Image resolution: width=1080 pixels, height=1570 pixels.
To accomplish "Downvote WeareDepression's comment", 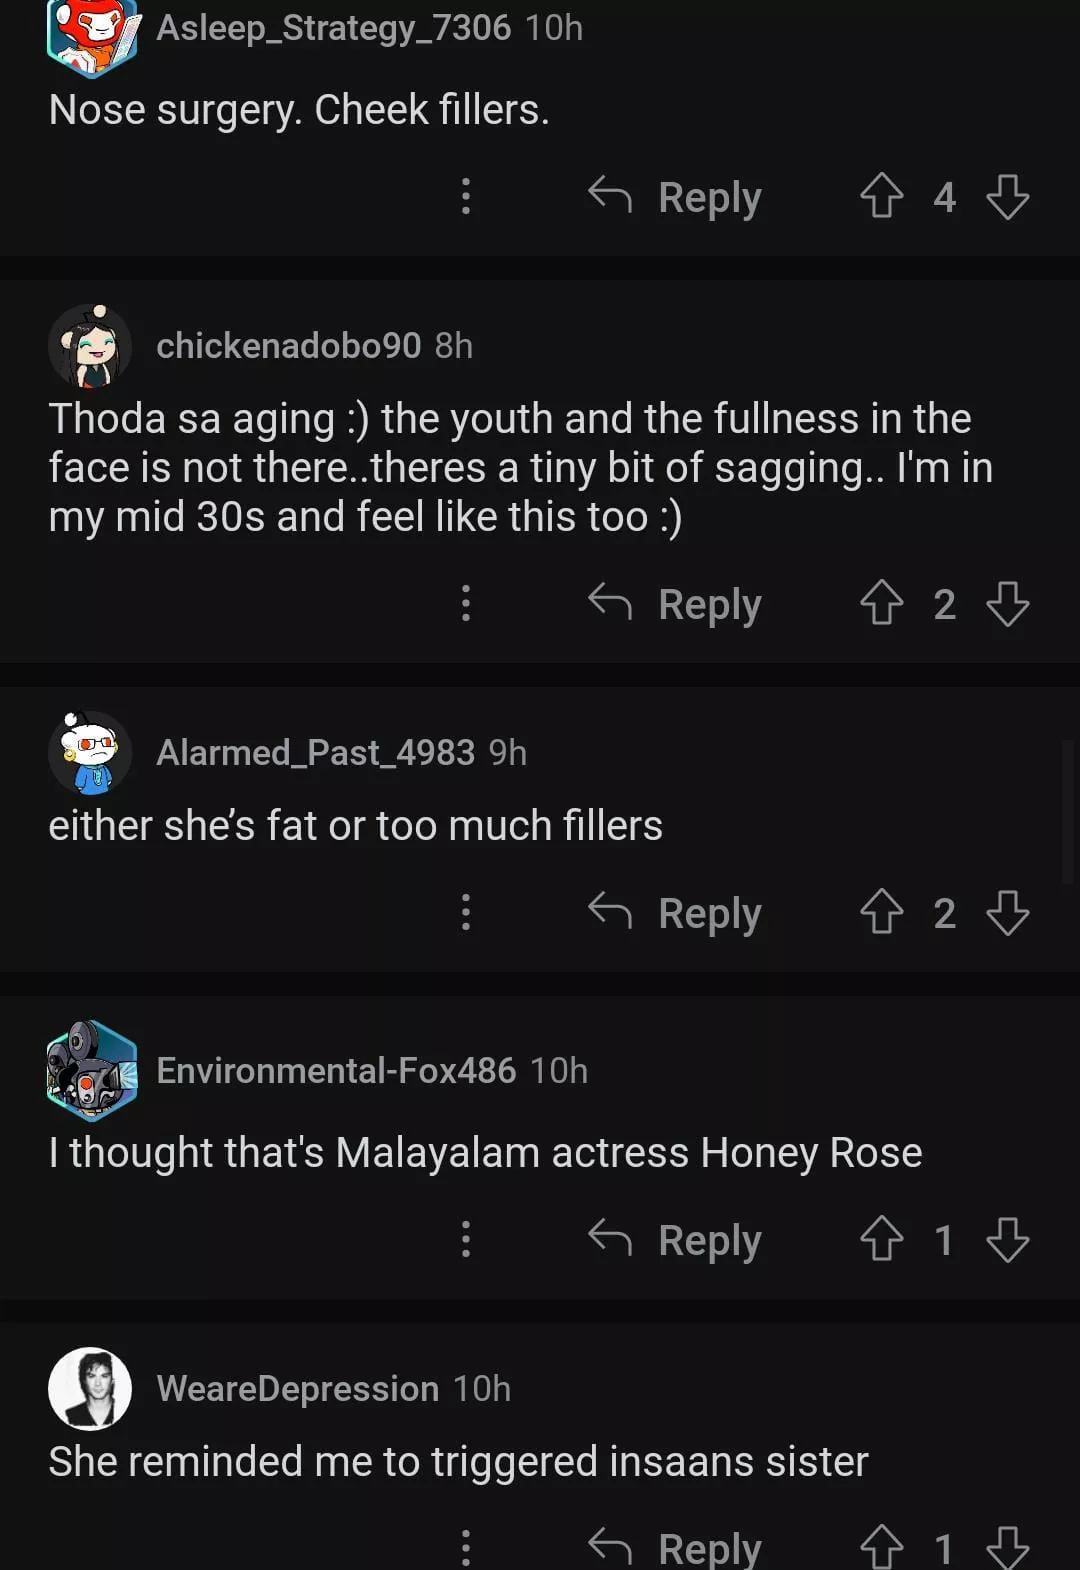I will (x=1007, y=1546).
